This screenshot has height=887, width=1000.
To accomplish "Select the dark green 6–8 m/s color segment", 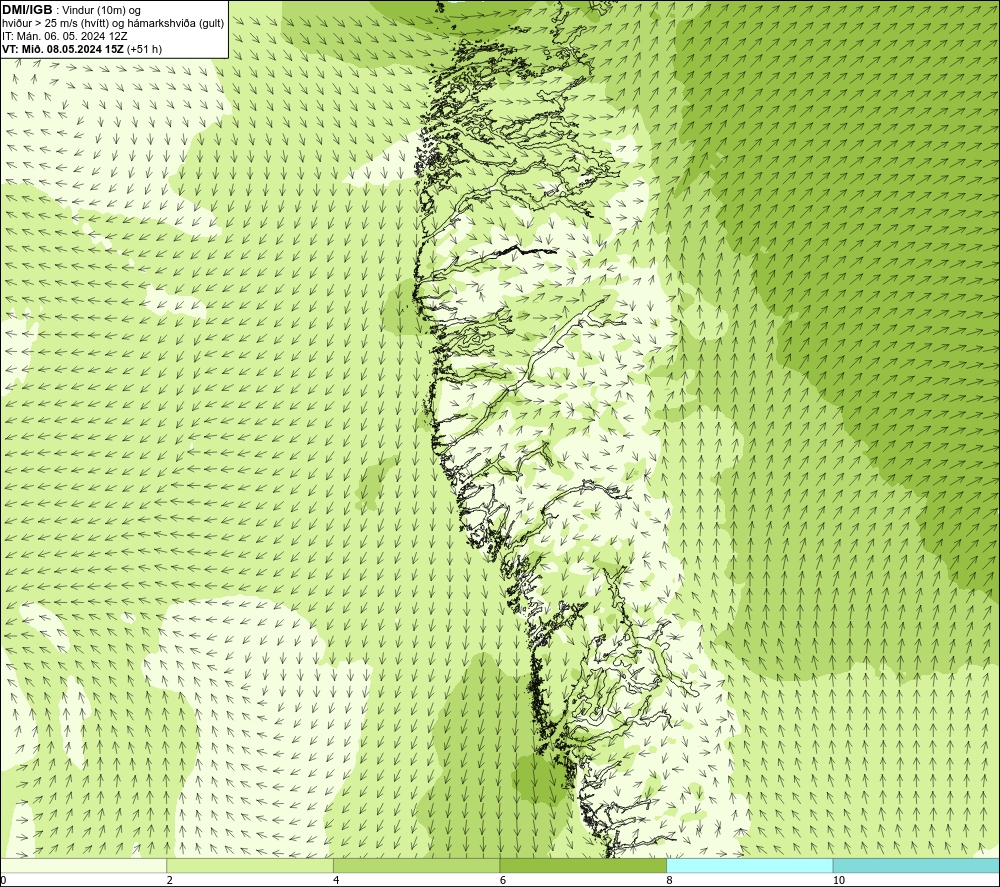I will [x=583, y=865].
